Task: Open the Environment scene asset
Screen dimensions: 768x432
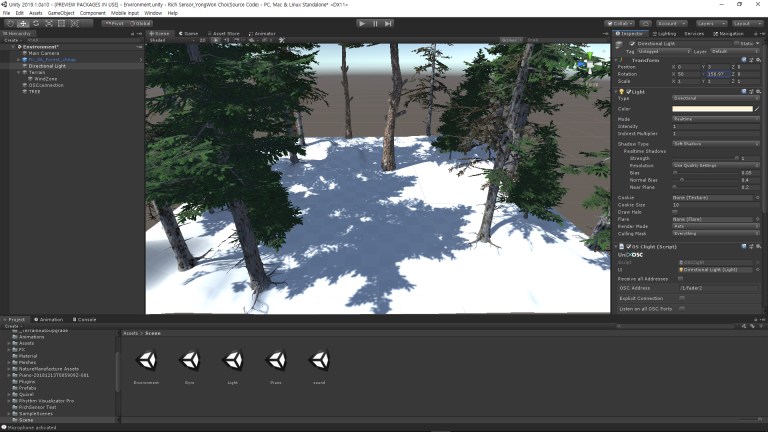Action: (146, 361)
